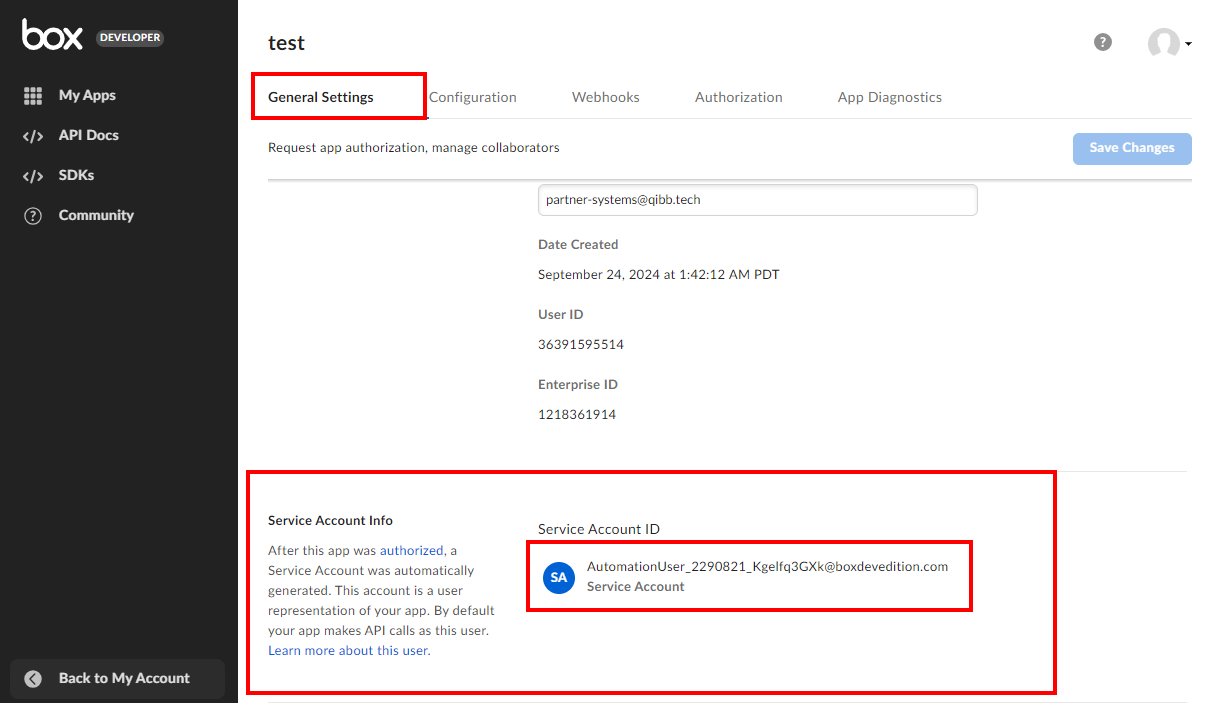Click the blue SA service account avatar

pyautogui.click(x=559, y=577)
